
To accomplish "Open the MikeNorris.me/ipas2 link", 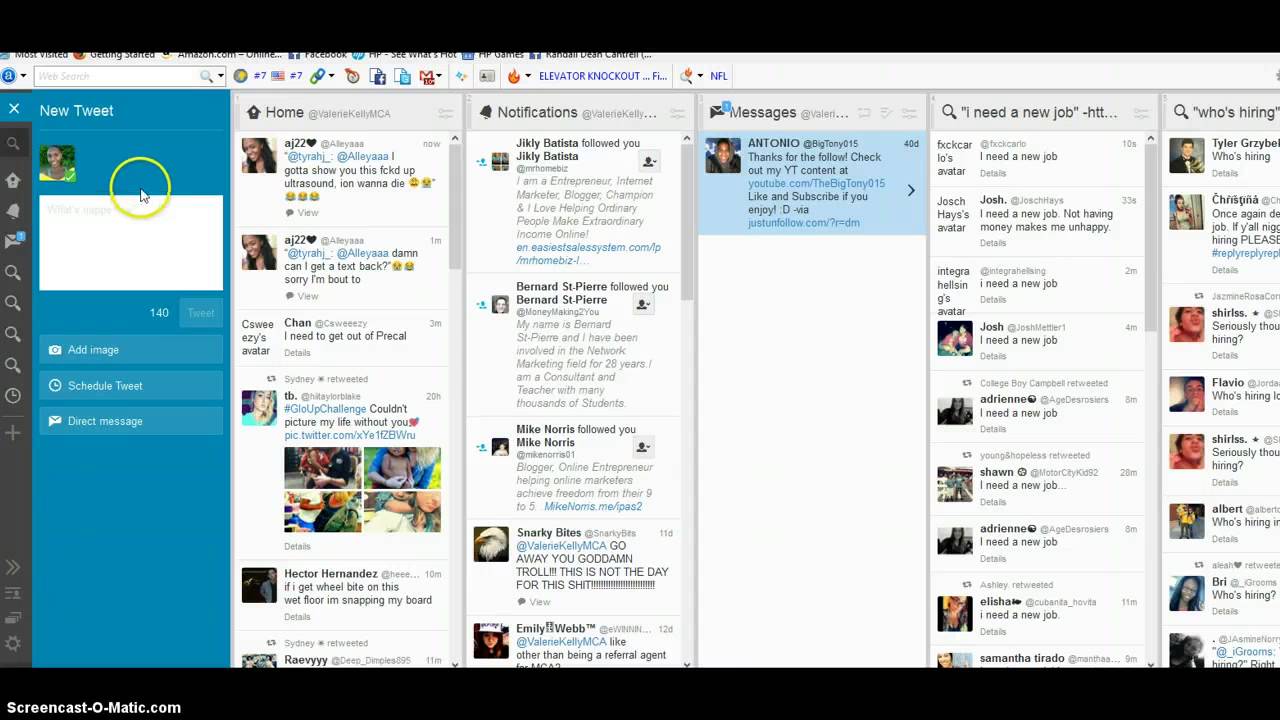I will click(593, 507).
